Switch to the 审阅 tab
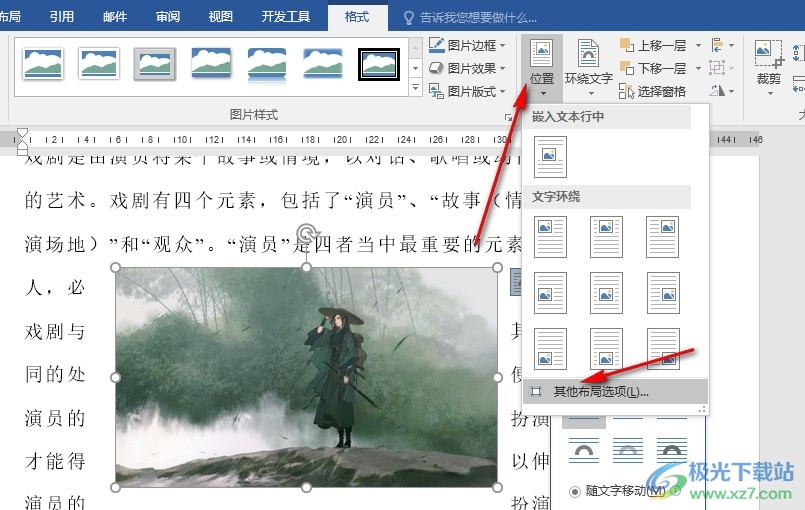 [168, 16]
